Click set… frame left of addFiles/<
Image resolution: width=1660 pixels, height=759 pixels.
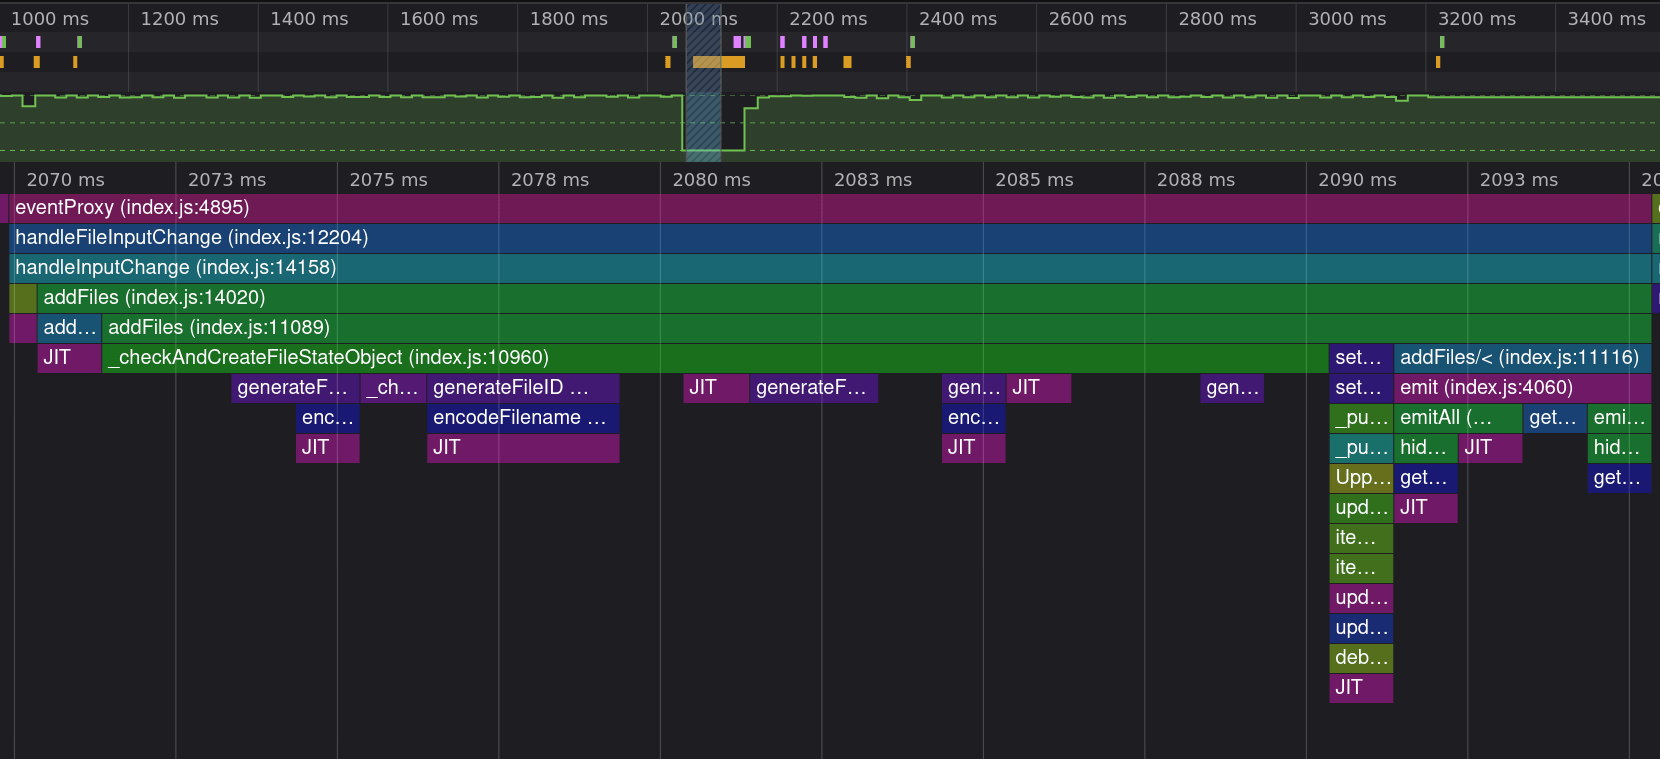[x=1361, y=358]
